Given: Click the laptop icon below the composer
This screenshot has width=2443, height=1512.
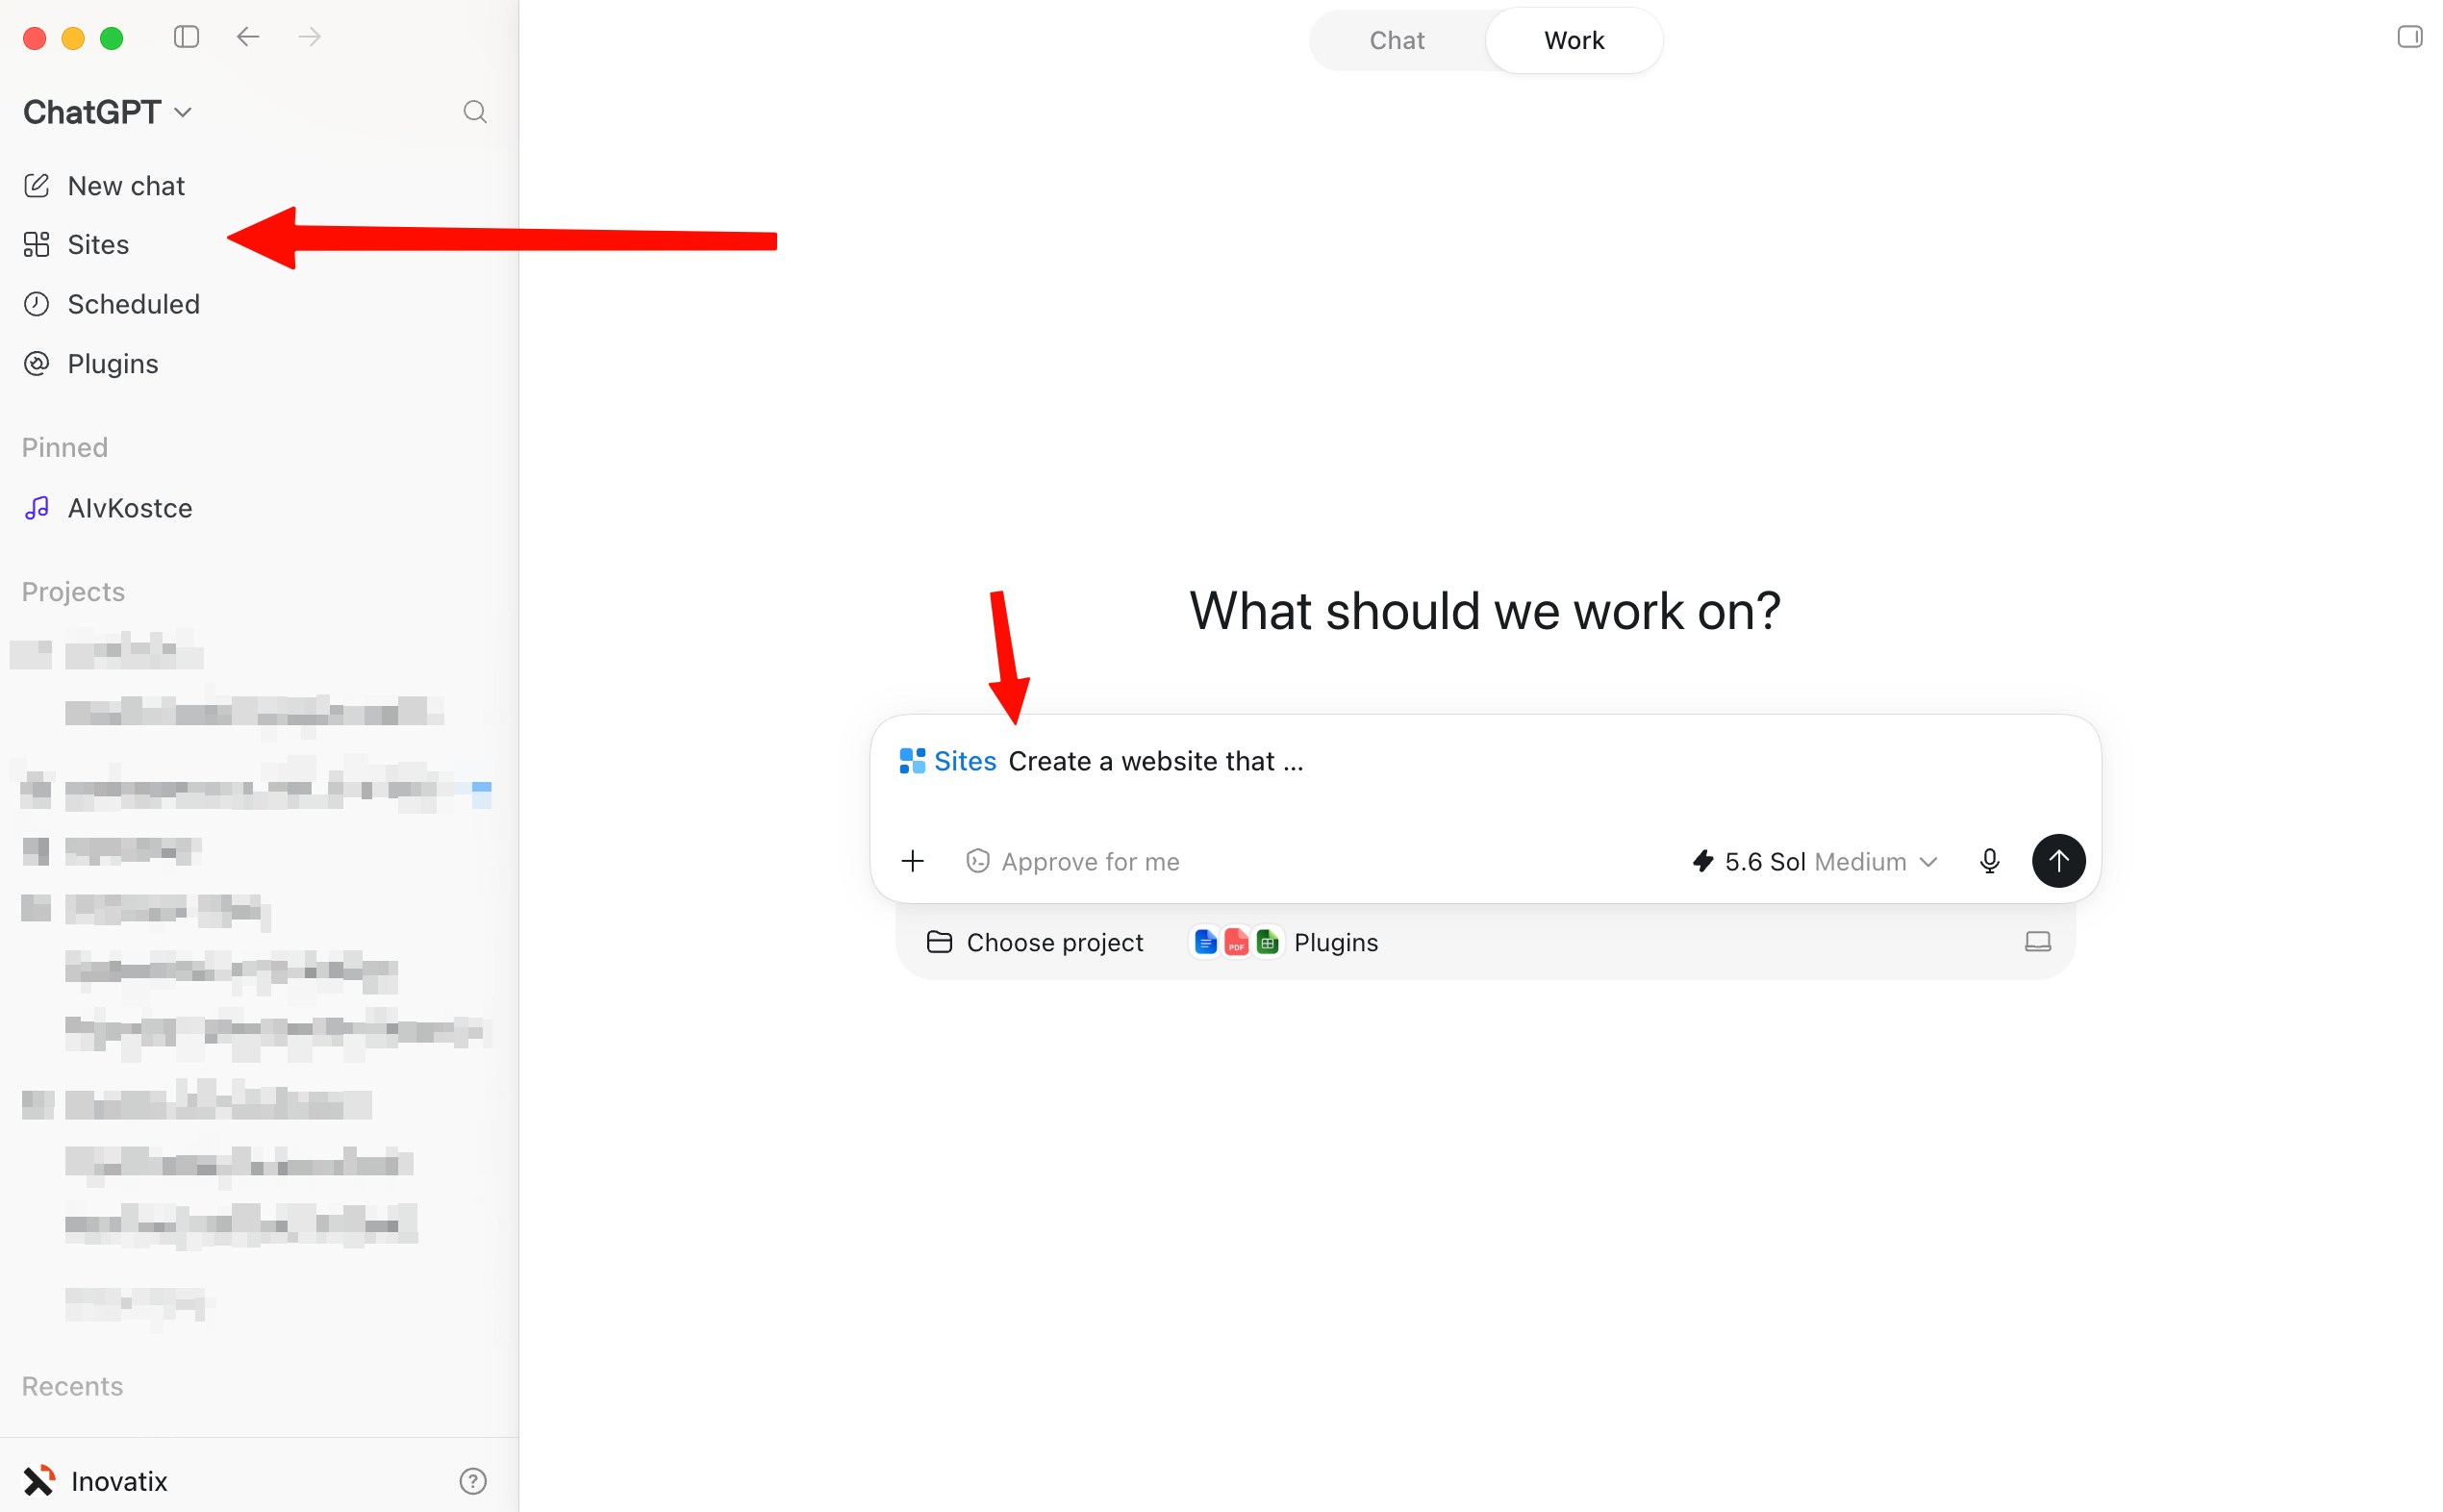Looking at the screenshot, I should pos(2037,942).
